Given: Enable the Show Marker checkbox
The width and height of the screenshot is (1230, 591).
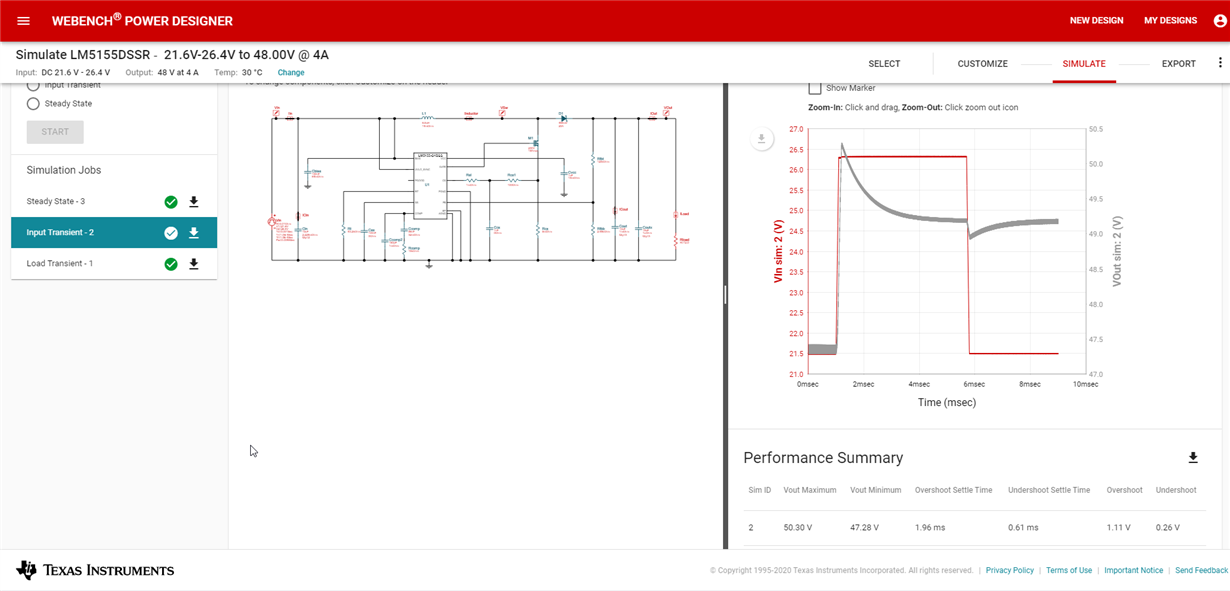Looking at the screenshot, I should pyautogui.click(x=815, y=88).
